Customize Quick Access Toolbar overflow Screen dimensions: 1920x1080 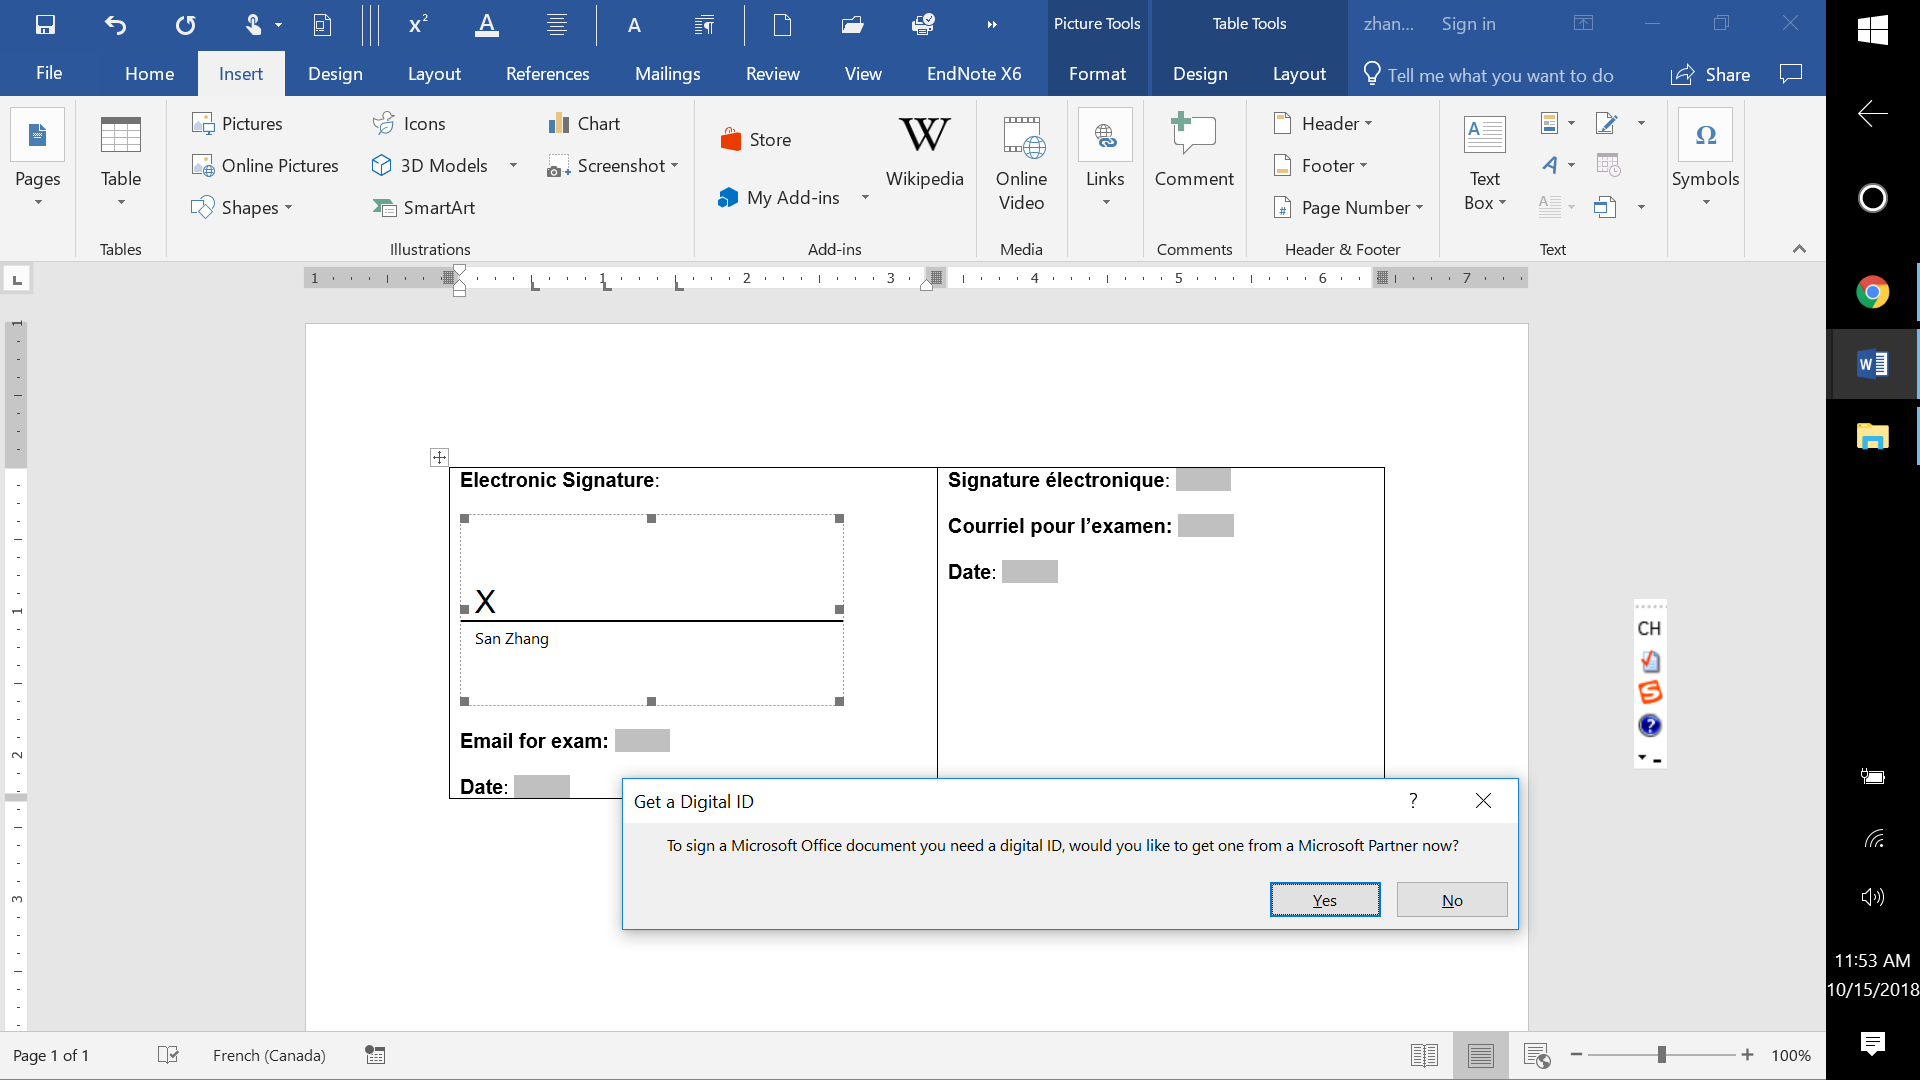click(x=992, y=25)
